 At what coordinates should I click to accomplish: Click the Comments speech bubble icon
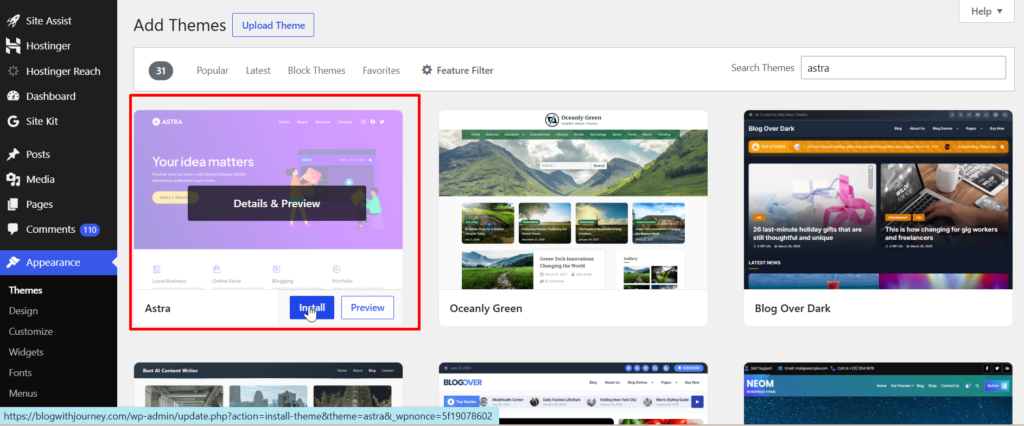[x=13, y=229]
